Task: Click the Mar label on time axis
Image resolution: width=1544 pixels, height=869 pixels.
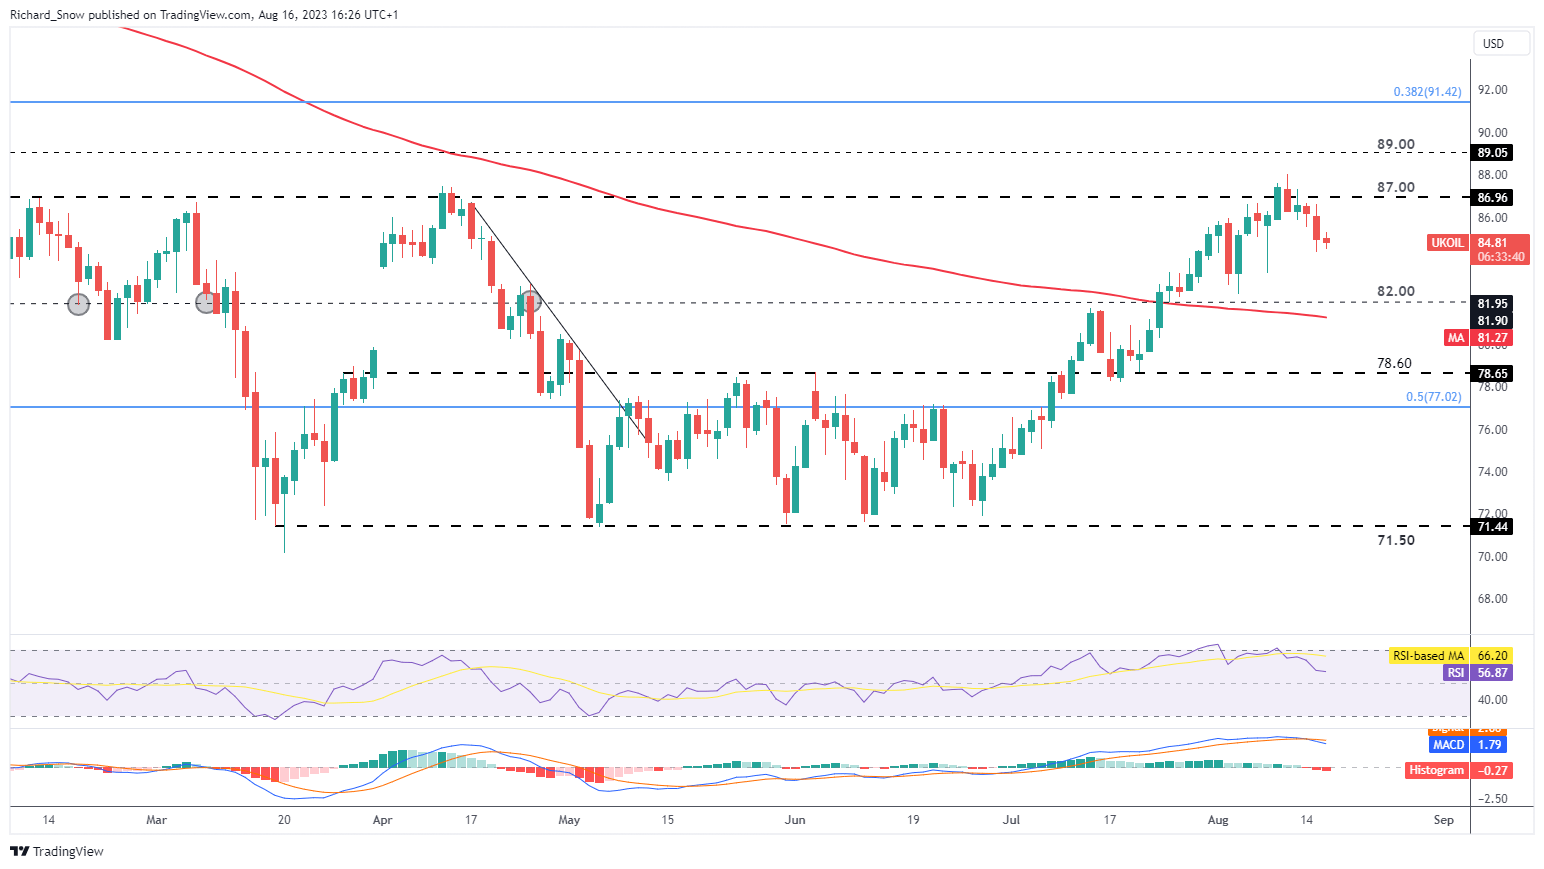Action: click(156, 820)
